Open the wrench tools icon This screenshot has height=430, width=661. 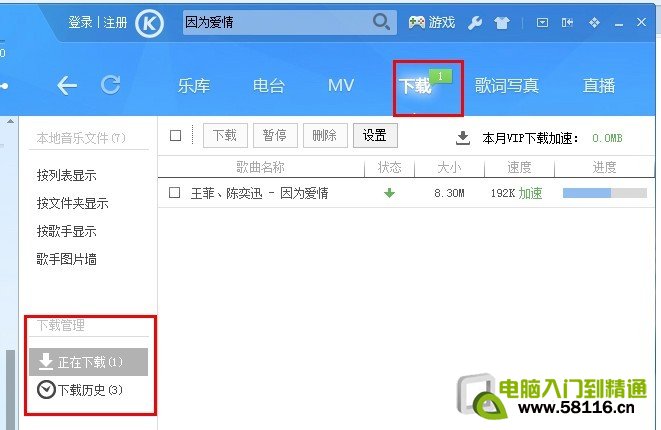[x=475, y=22]
